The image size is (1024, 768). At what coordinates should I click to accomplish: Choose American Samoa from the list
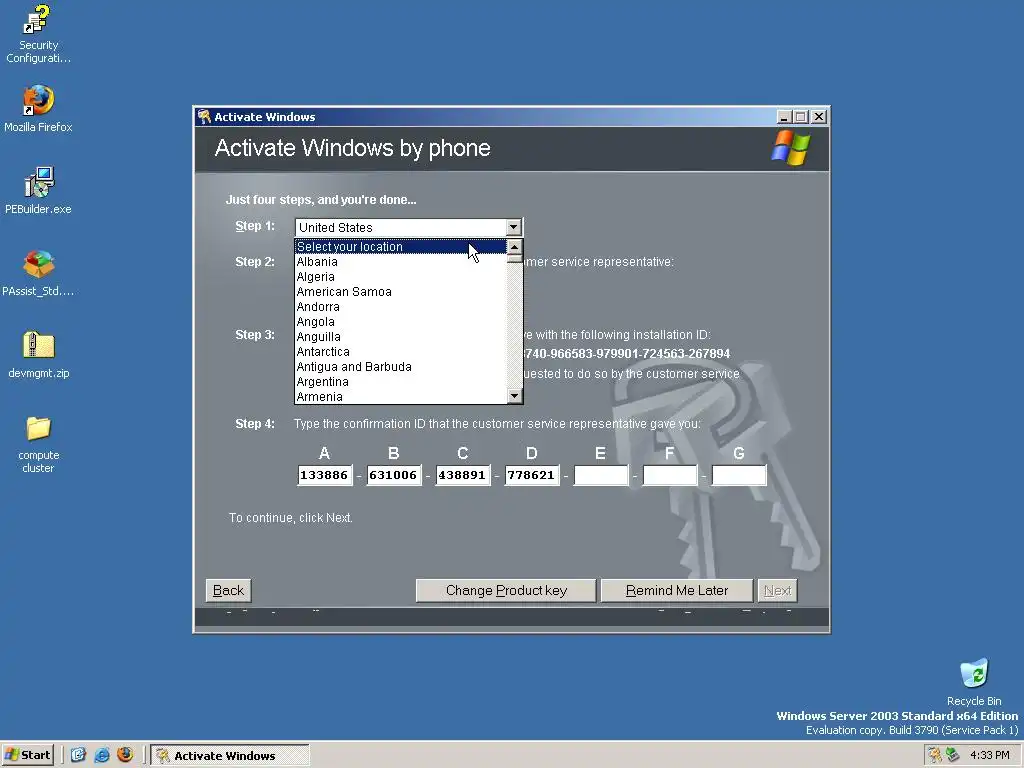coord(400,292)
